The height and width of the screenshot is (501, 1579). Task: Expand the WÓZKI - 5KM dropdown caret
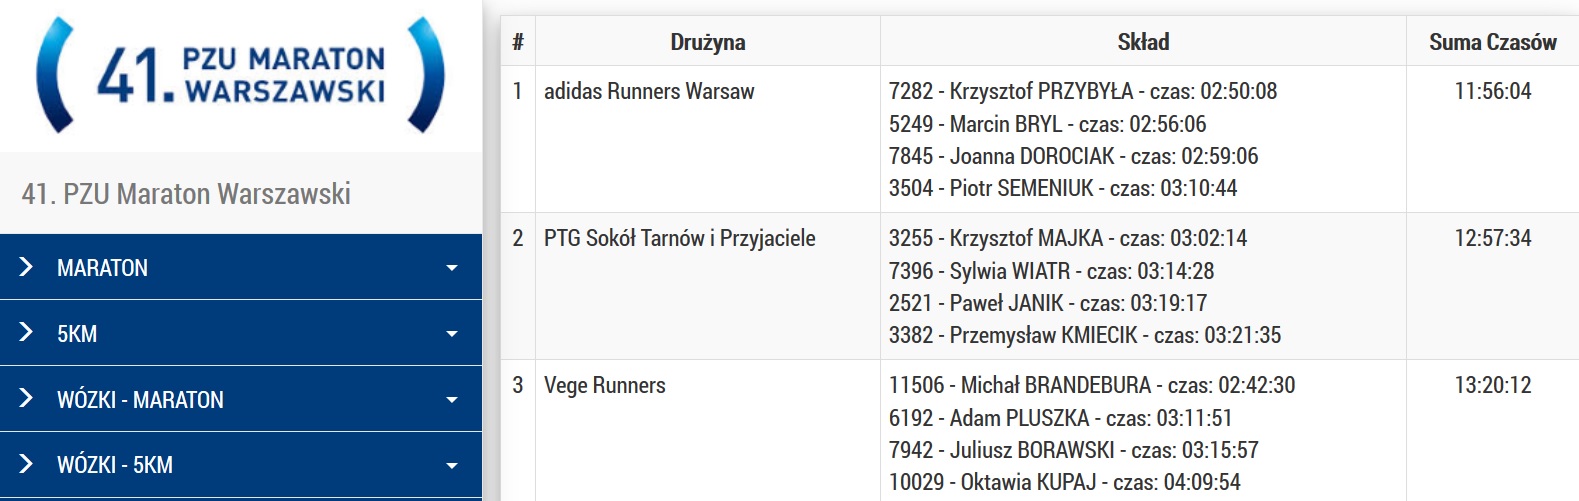tap(452, 465)
